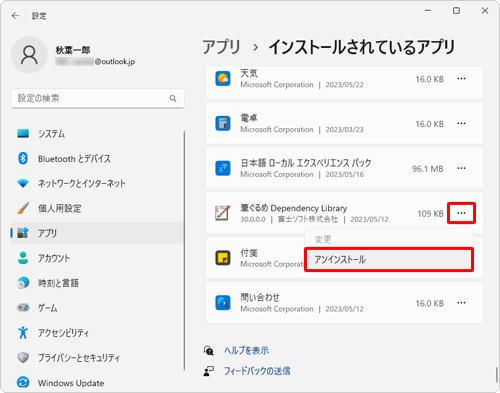Click the ゲーム controller icon

23,307
